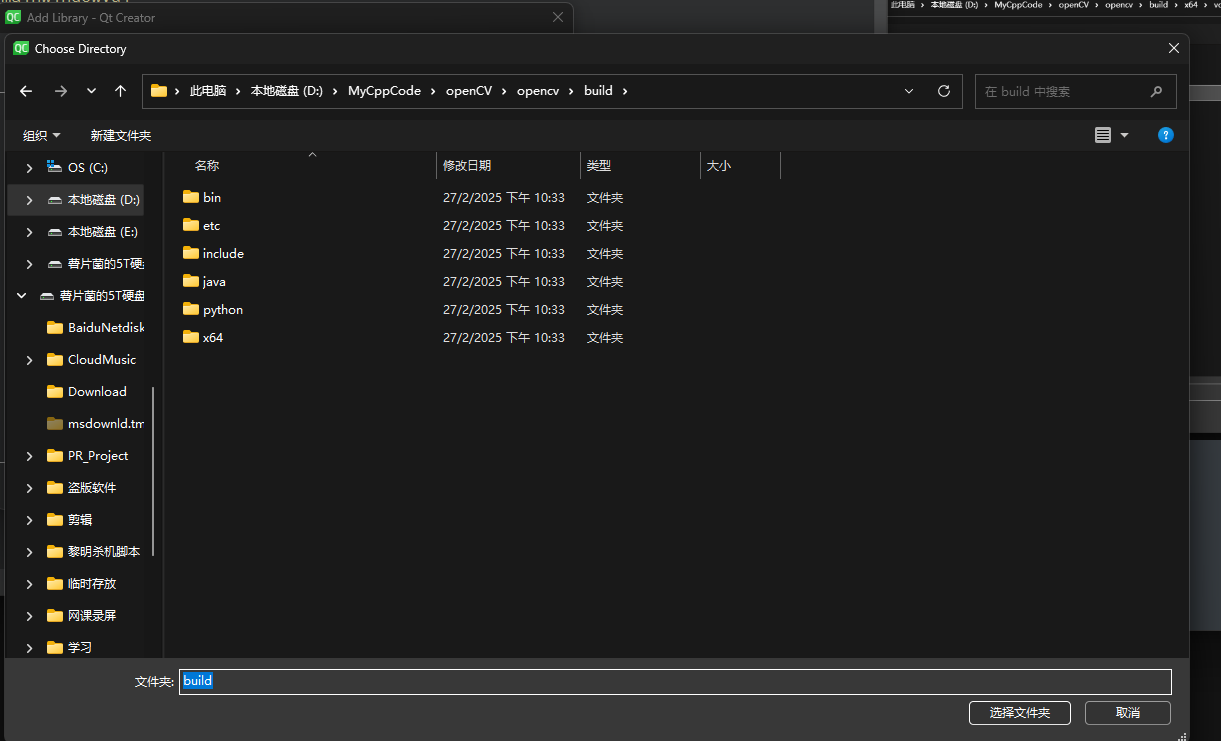Screen dimensions: 1221x741
Task: Sort by 修改日期 column header
Action: pyautogui.click(x=467, y=166)
